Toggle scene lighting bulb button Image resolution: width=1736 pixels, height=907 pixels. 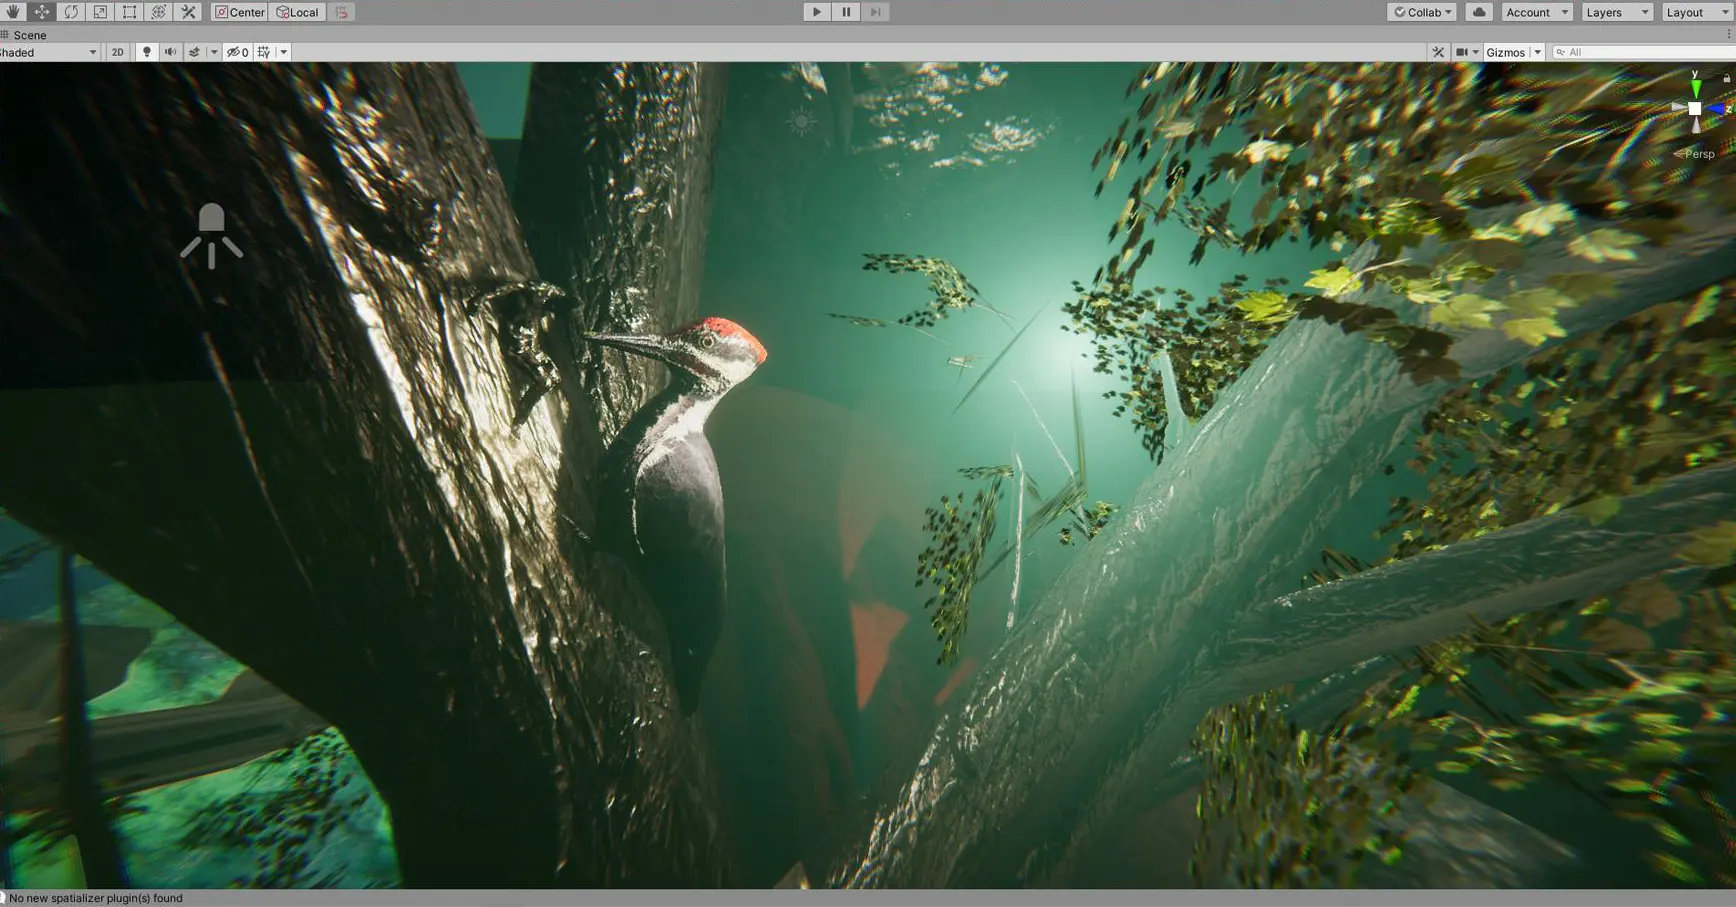(x=146, y=52)
